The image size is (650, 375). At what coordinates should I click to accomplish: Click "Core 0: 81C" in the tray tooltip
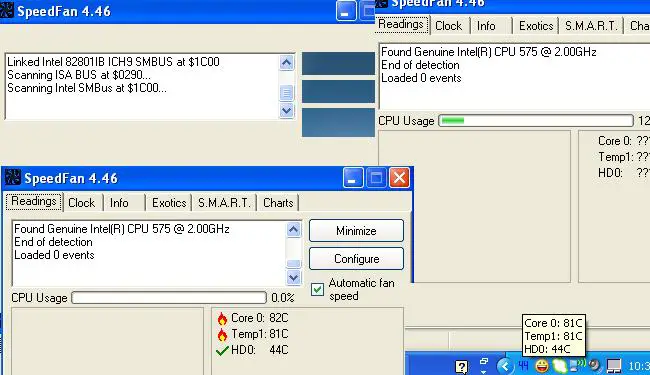point(553,323)
